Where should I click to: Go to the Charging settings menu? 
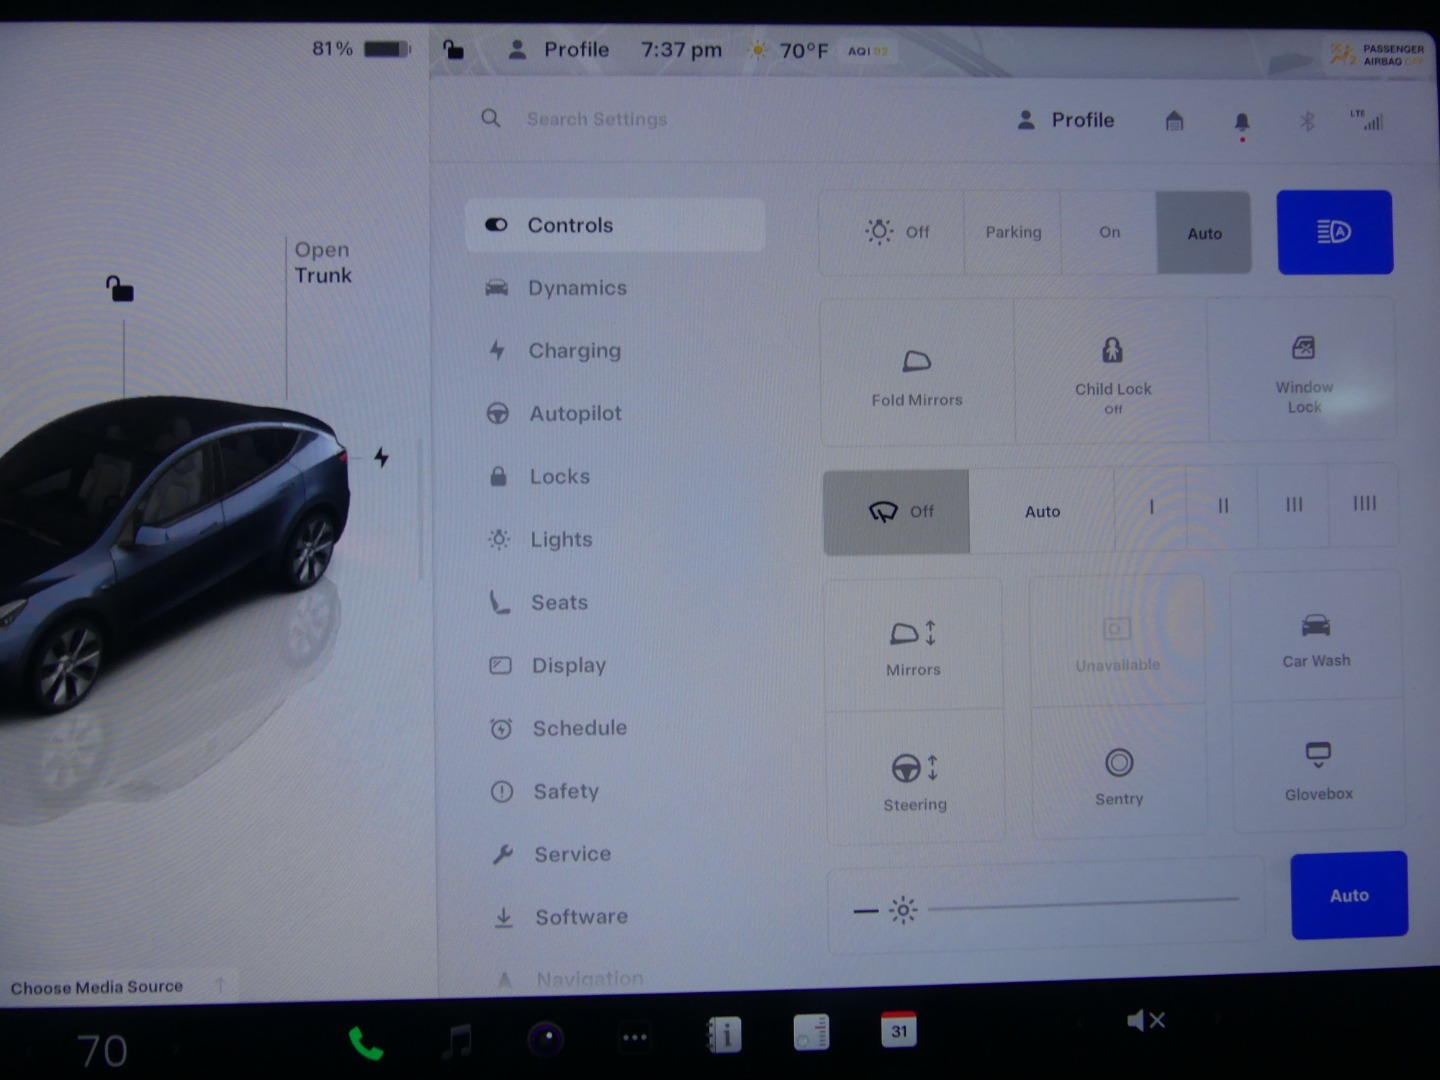(x=574, y=351)
